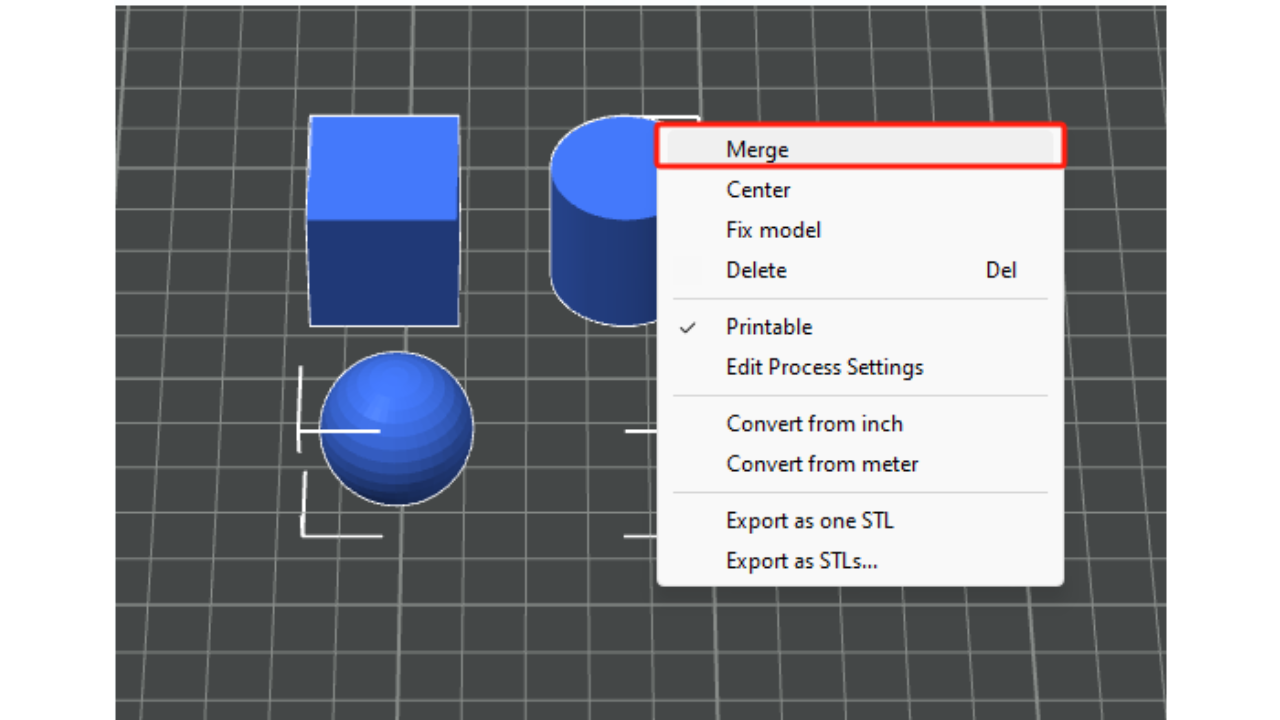Choose Merge from the context menu

click(x=758, y=150)
